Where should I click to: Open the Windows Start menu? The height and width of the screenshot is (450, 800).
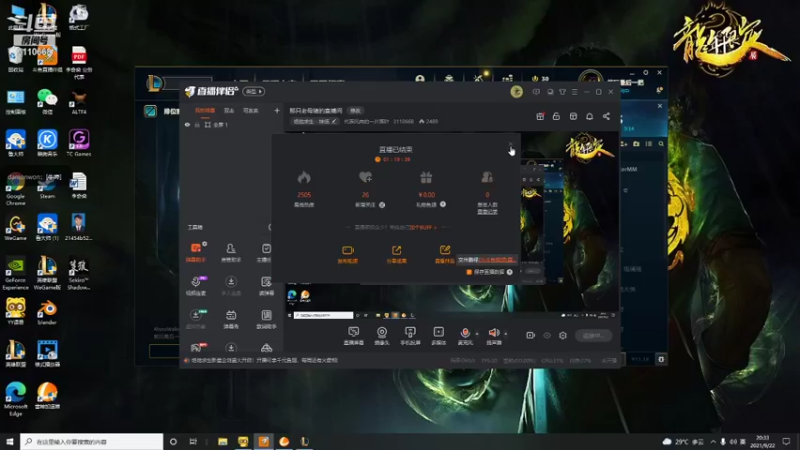[x=10, y=441]
